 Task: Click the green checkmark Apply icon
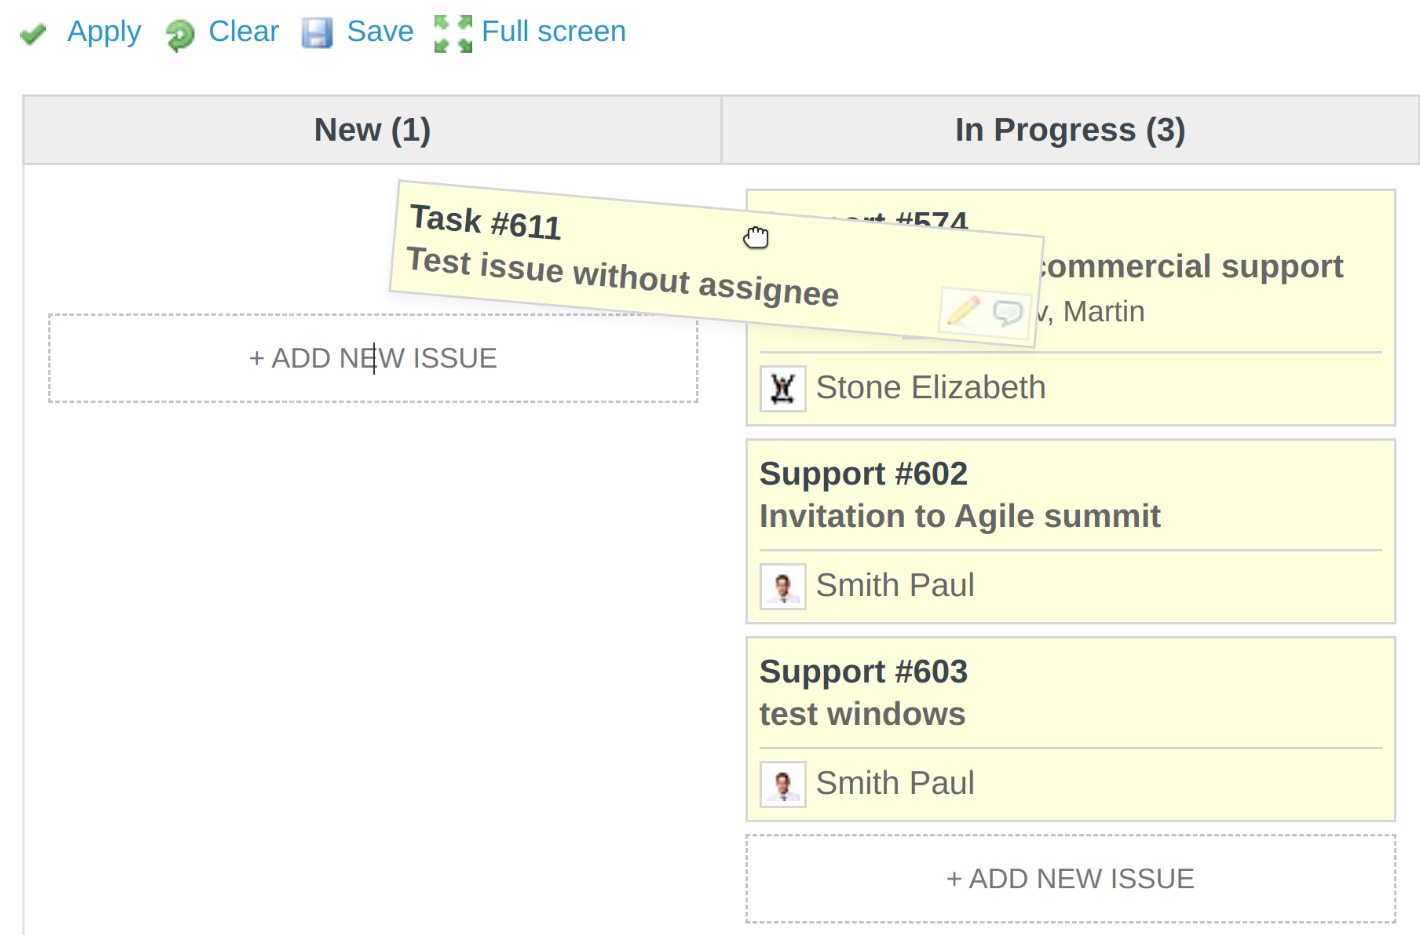tap(33, 32)
